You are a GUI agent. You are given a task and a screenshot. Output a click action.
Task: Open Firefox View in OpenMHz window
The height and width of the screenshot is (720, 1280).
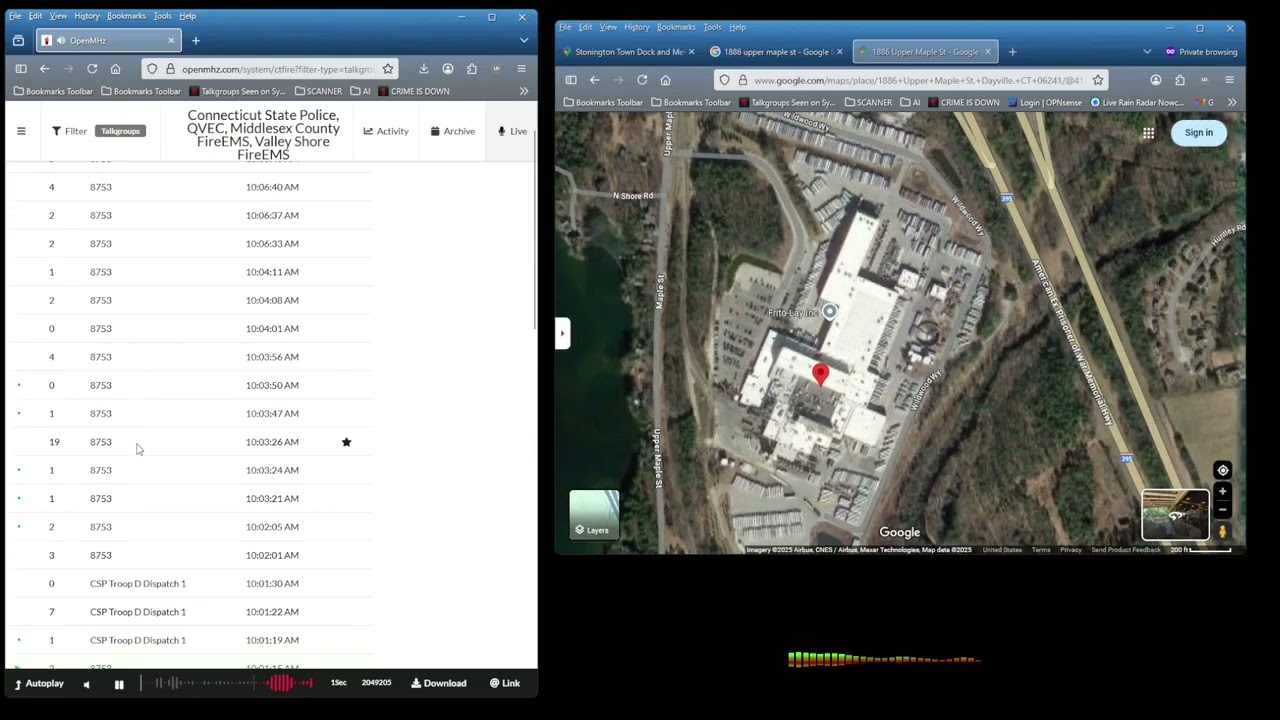(18, 41)
